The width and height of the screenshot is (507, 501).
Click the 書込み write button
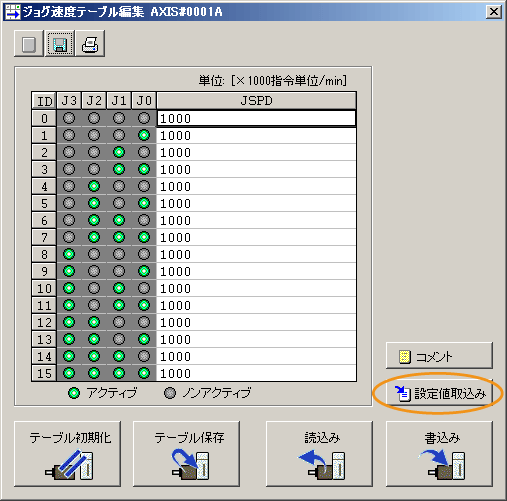439,454
